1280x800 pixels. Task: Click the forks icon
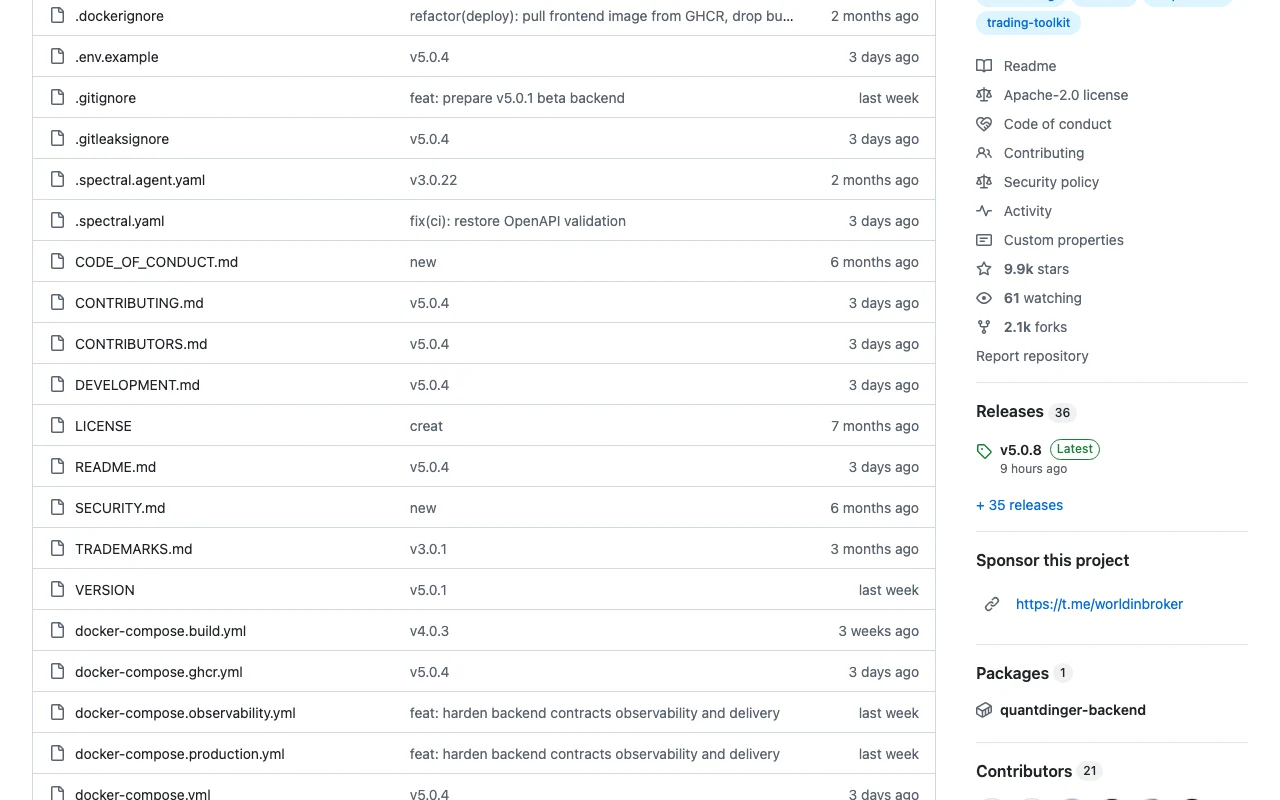(x=984, y=327)
